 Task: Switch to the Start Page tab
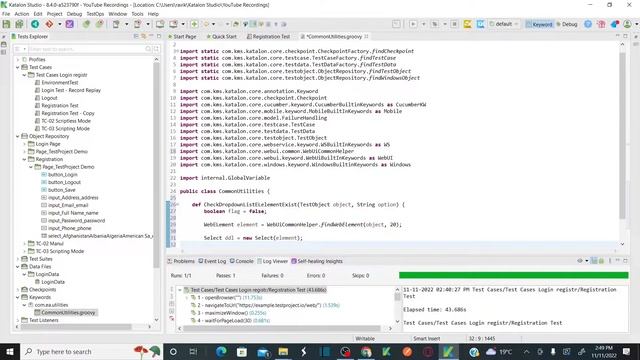tap(182, 36)
